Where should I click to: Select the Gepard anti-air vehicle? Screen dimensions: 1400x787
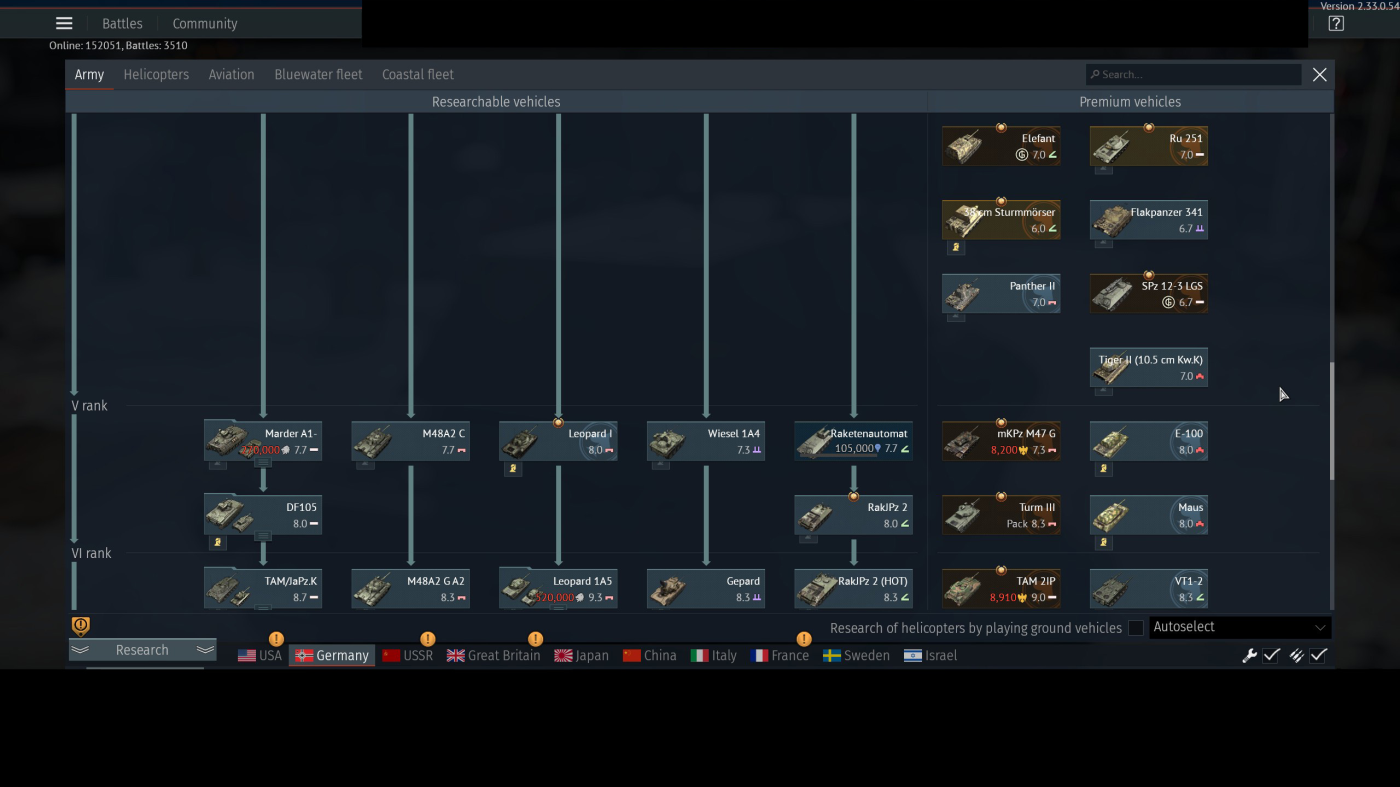click(706, 589)
